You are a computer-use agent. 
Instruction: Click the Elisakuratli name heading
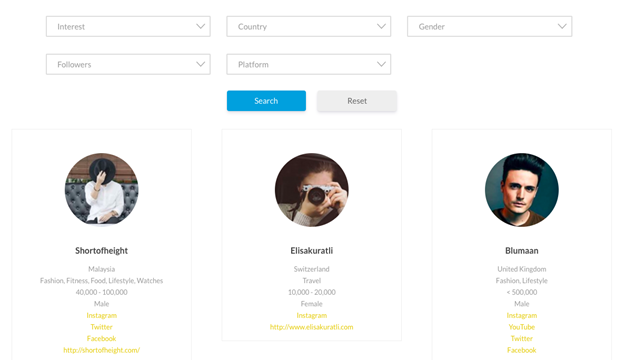(x=312, y=251)
